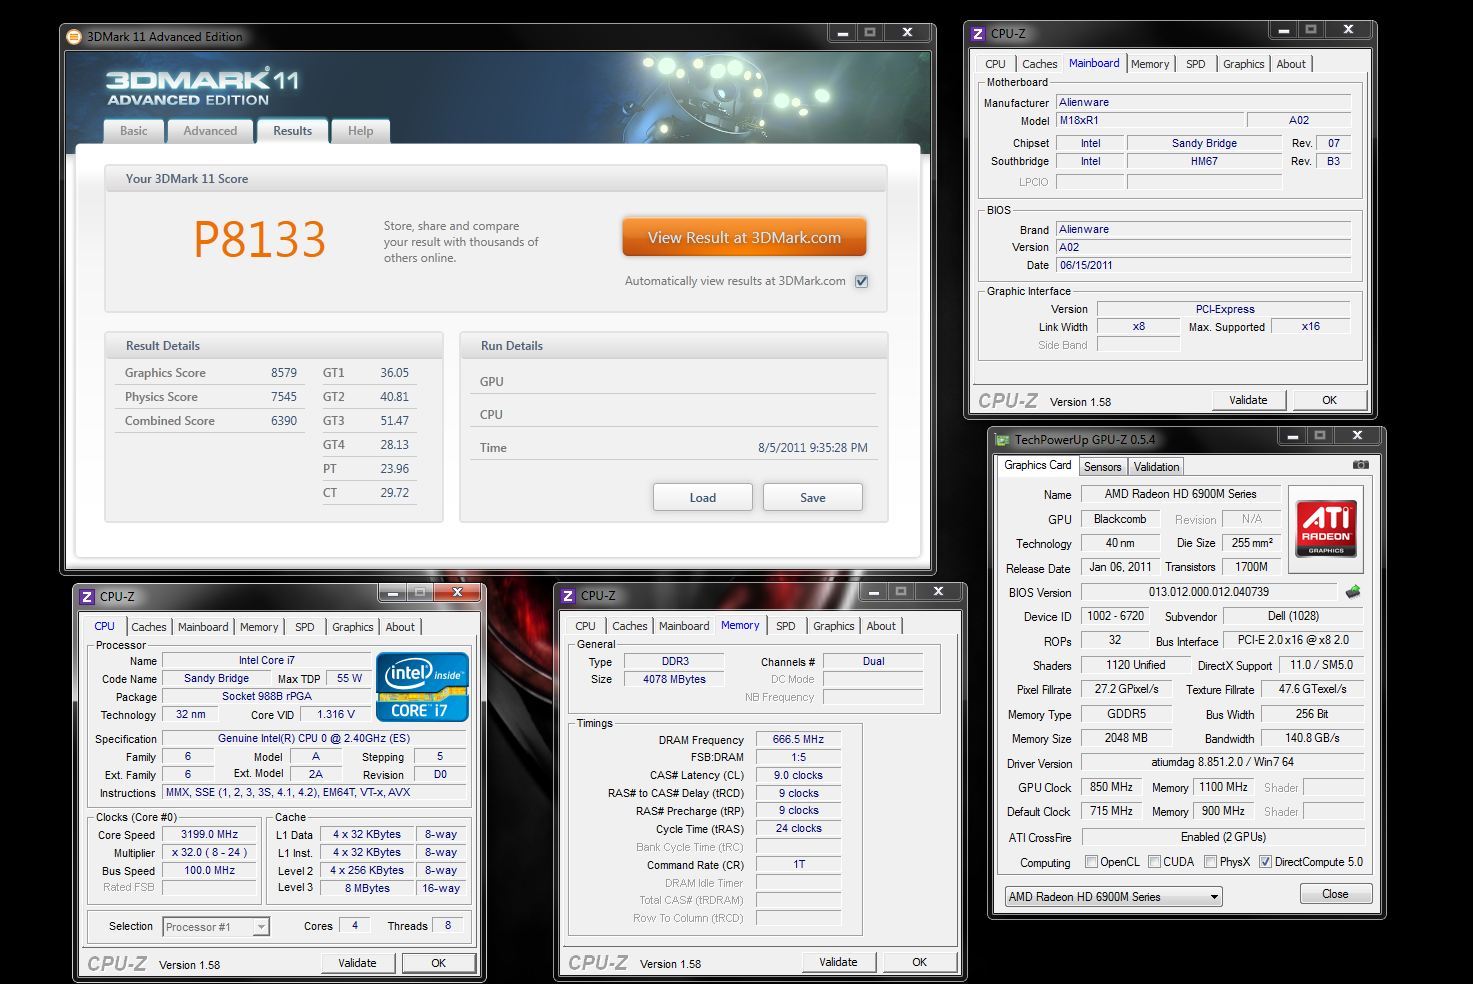The image size is (1473, 984).
Task: Click the GPU-Z Name field AMD Radeon HD 6900M Series
Action: coord(1179,493)
